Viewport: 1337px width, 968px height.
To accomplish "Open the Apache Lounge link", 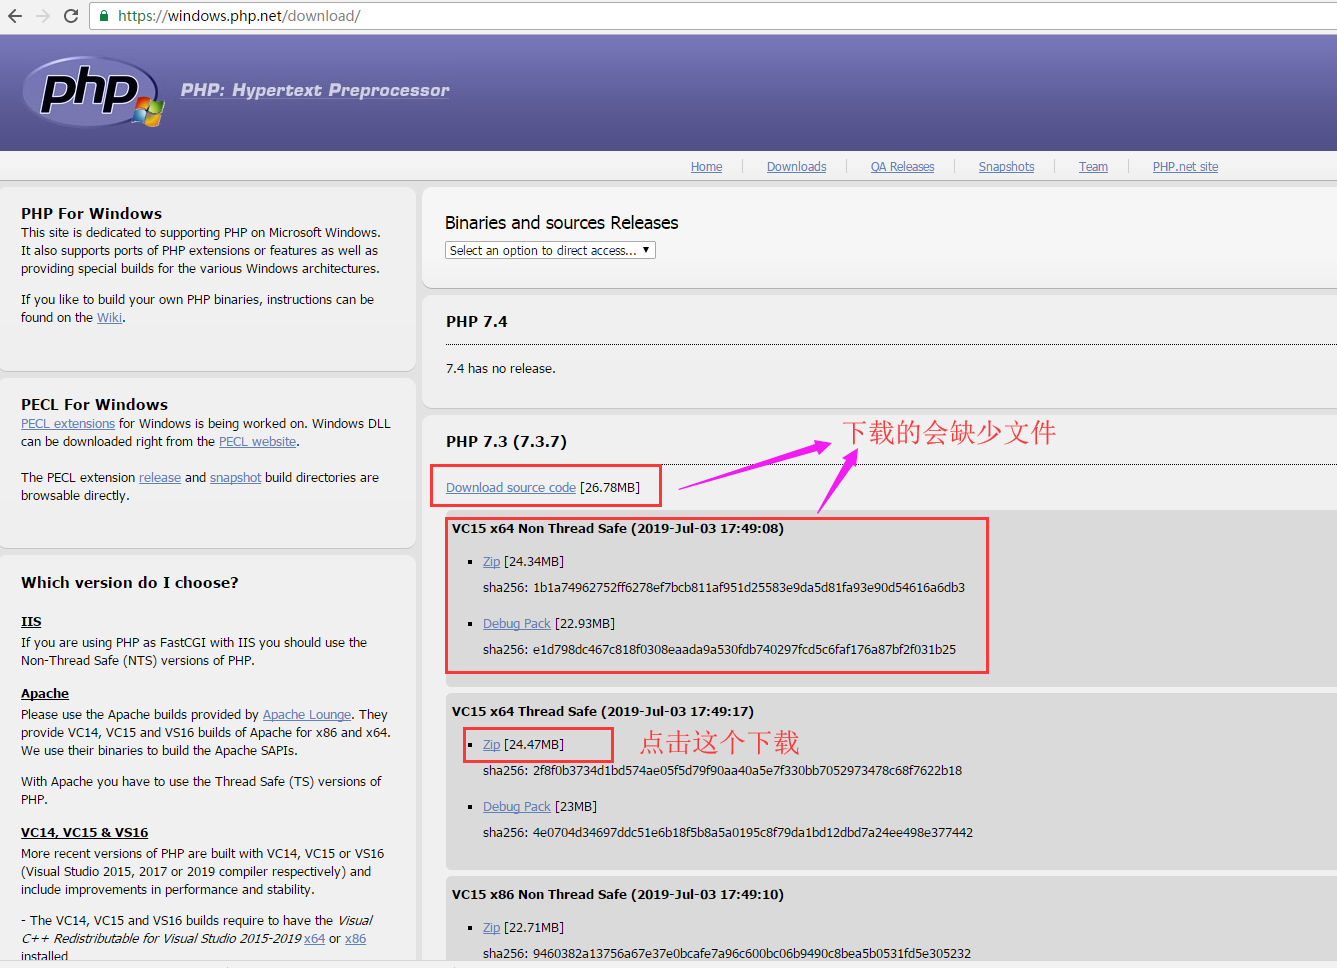I will click(x=306, y=714).
